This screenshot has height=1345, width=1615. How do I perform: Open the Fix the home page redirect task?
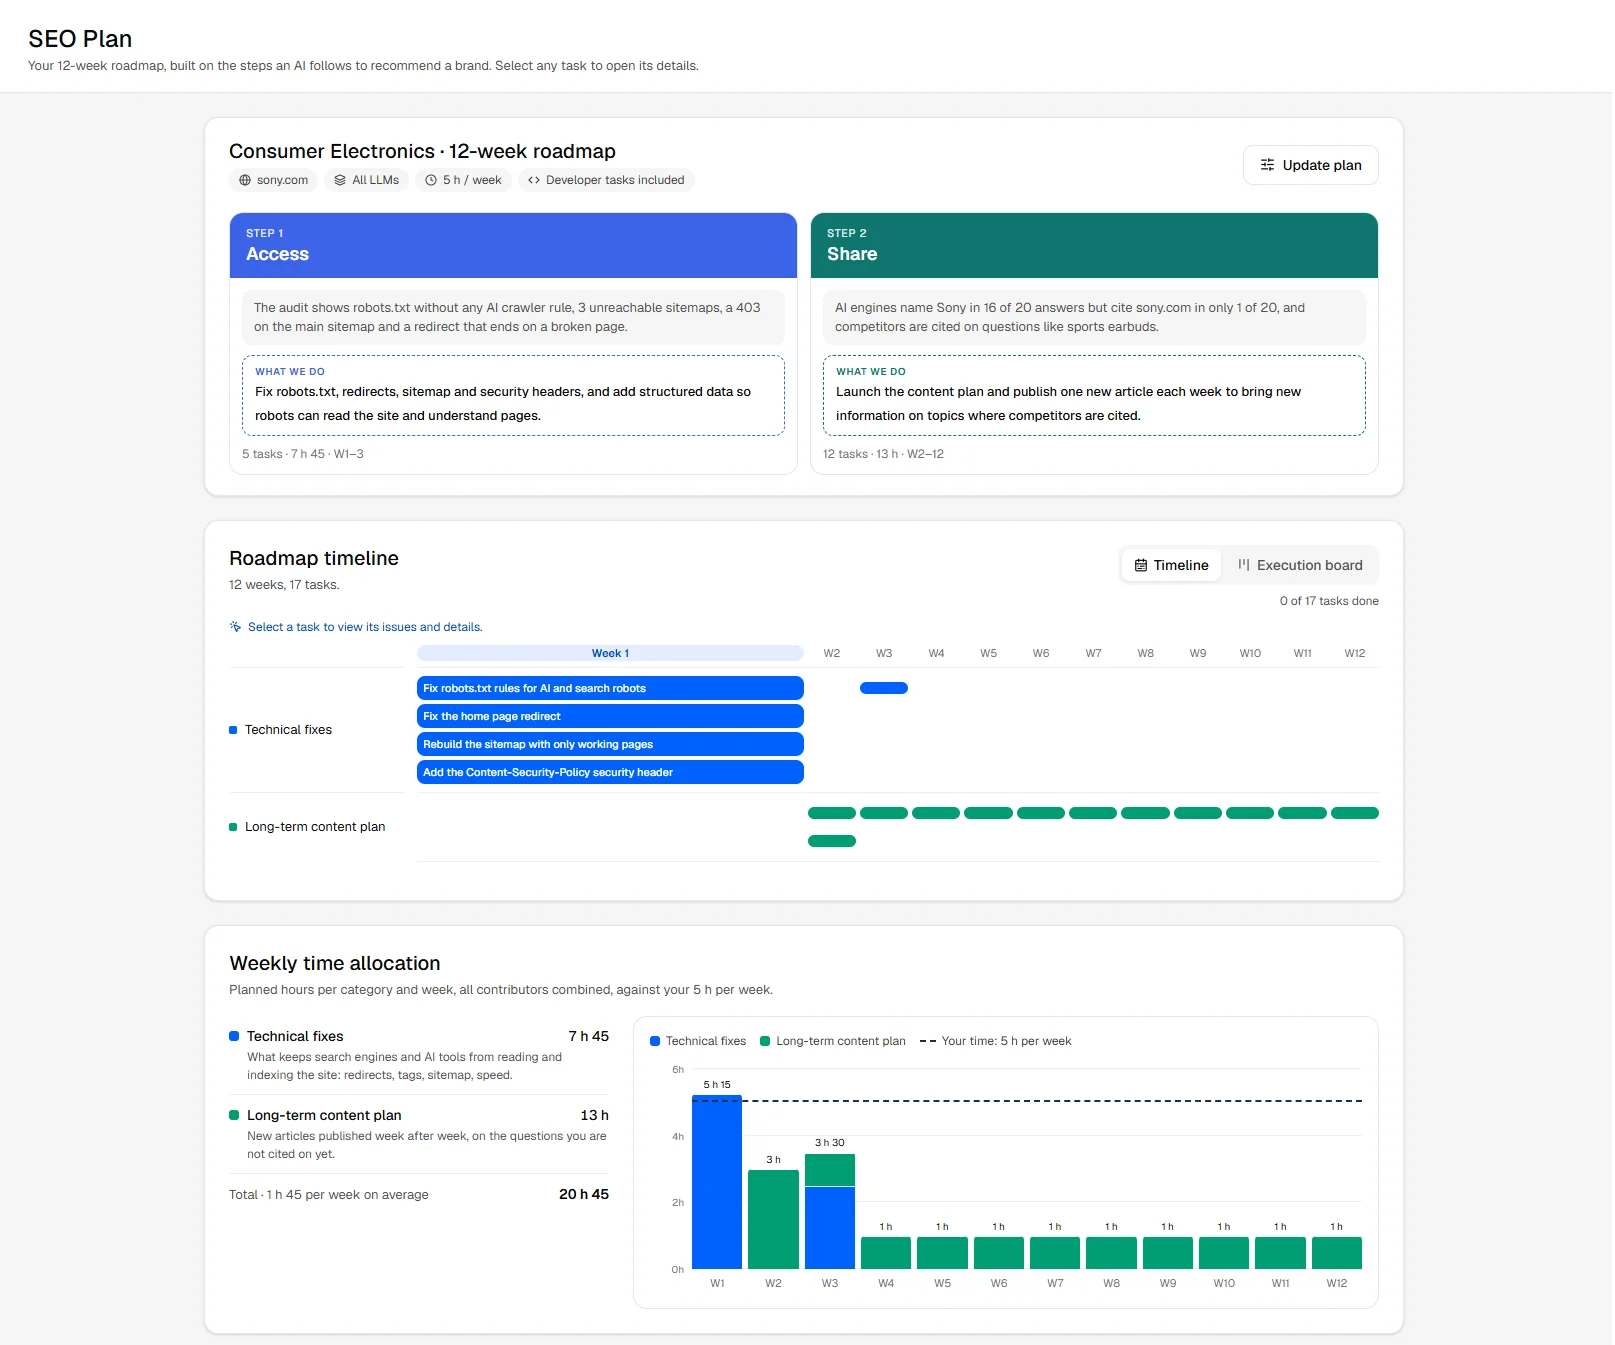coord(610,716)
